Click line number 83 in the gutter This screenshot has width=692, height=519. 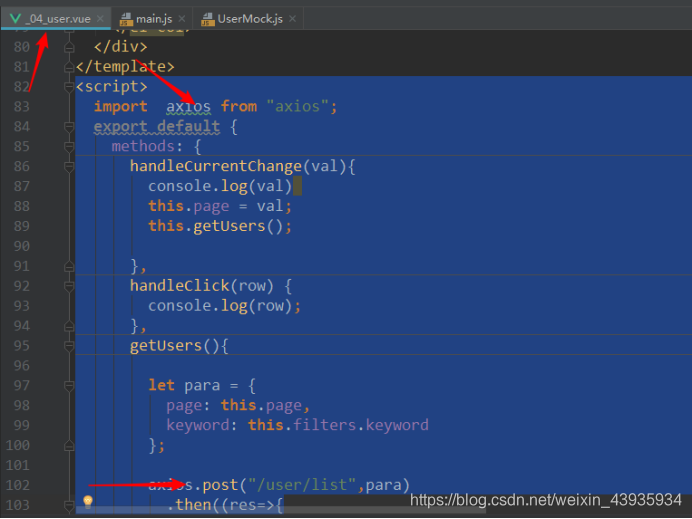22,107
